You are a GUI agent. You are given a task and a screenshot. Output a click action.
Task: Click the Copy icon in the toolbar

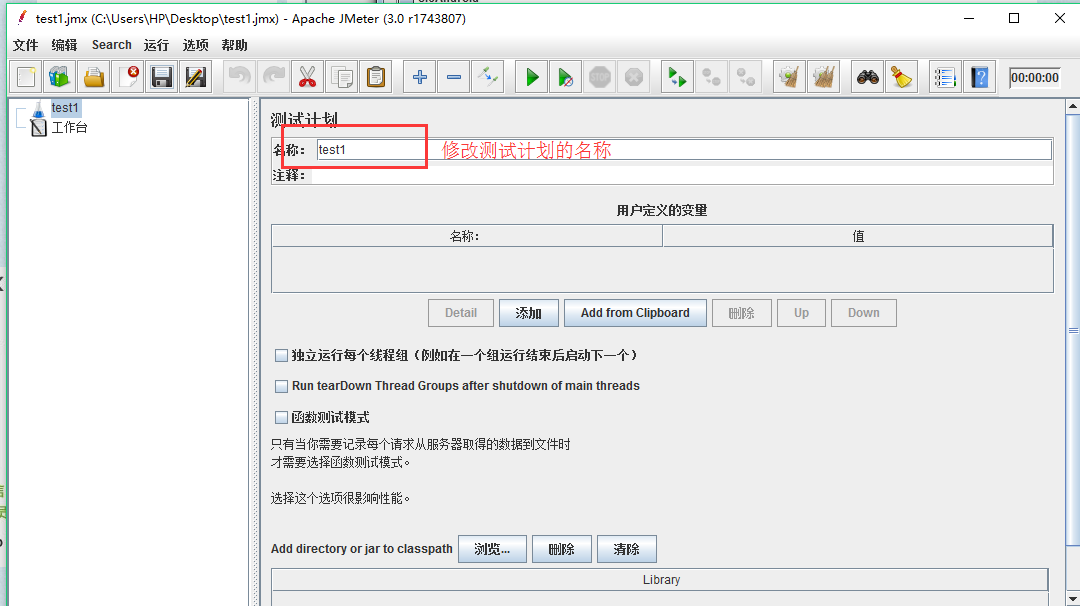point(341,76)
